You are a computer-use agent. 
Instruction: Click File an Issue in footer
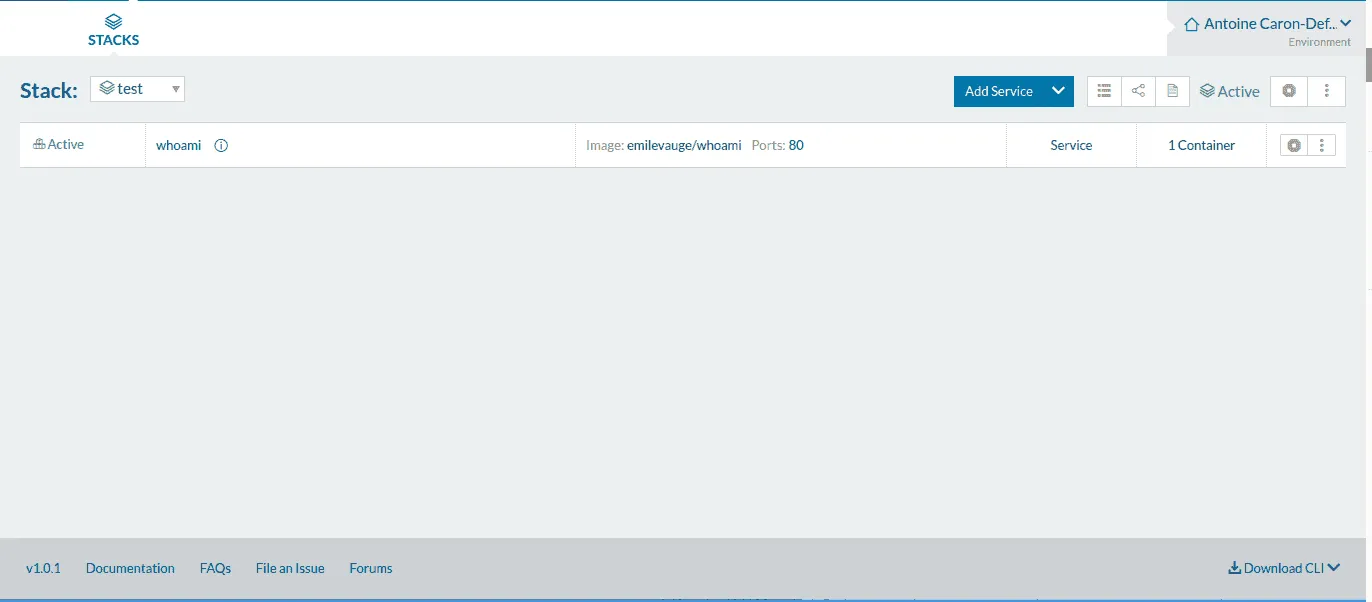tap(290, 568)
